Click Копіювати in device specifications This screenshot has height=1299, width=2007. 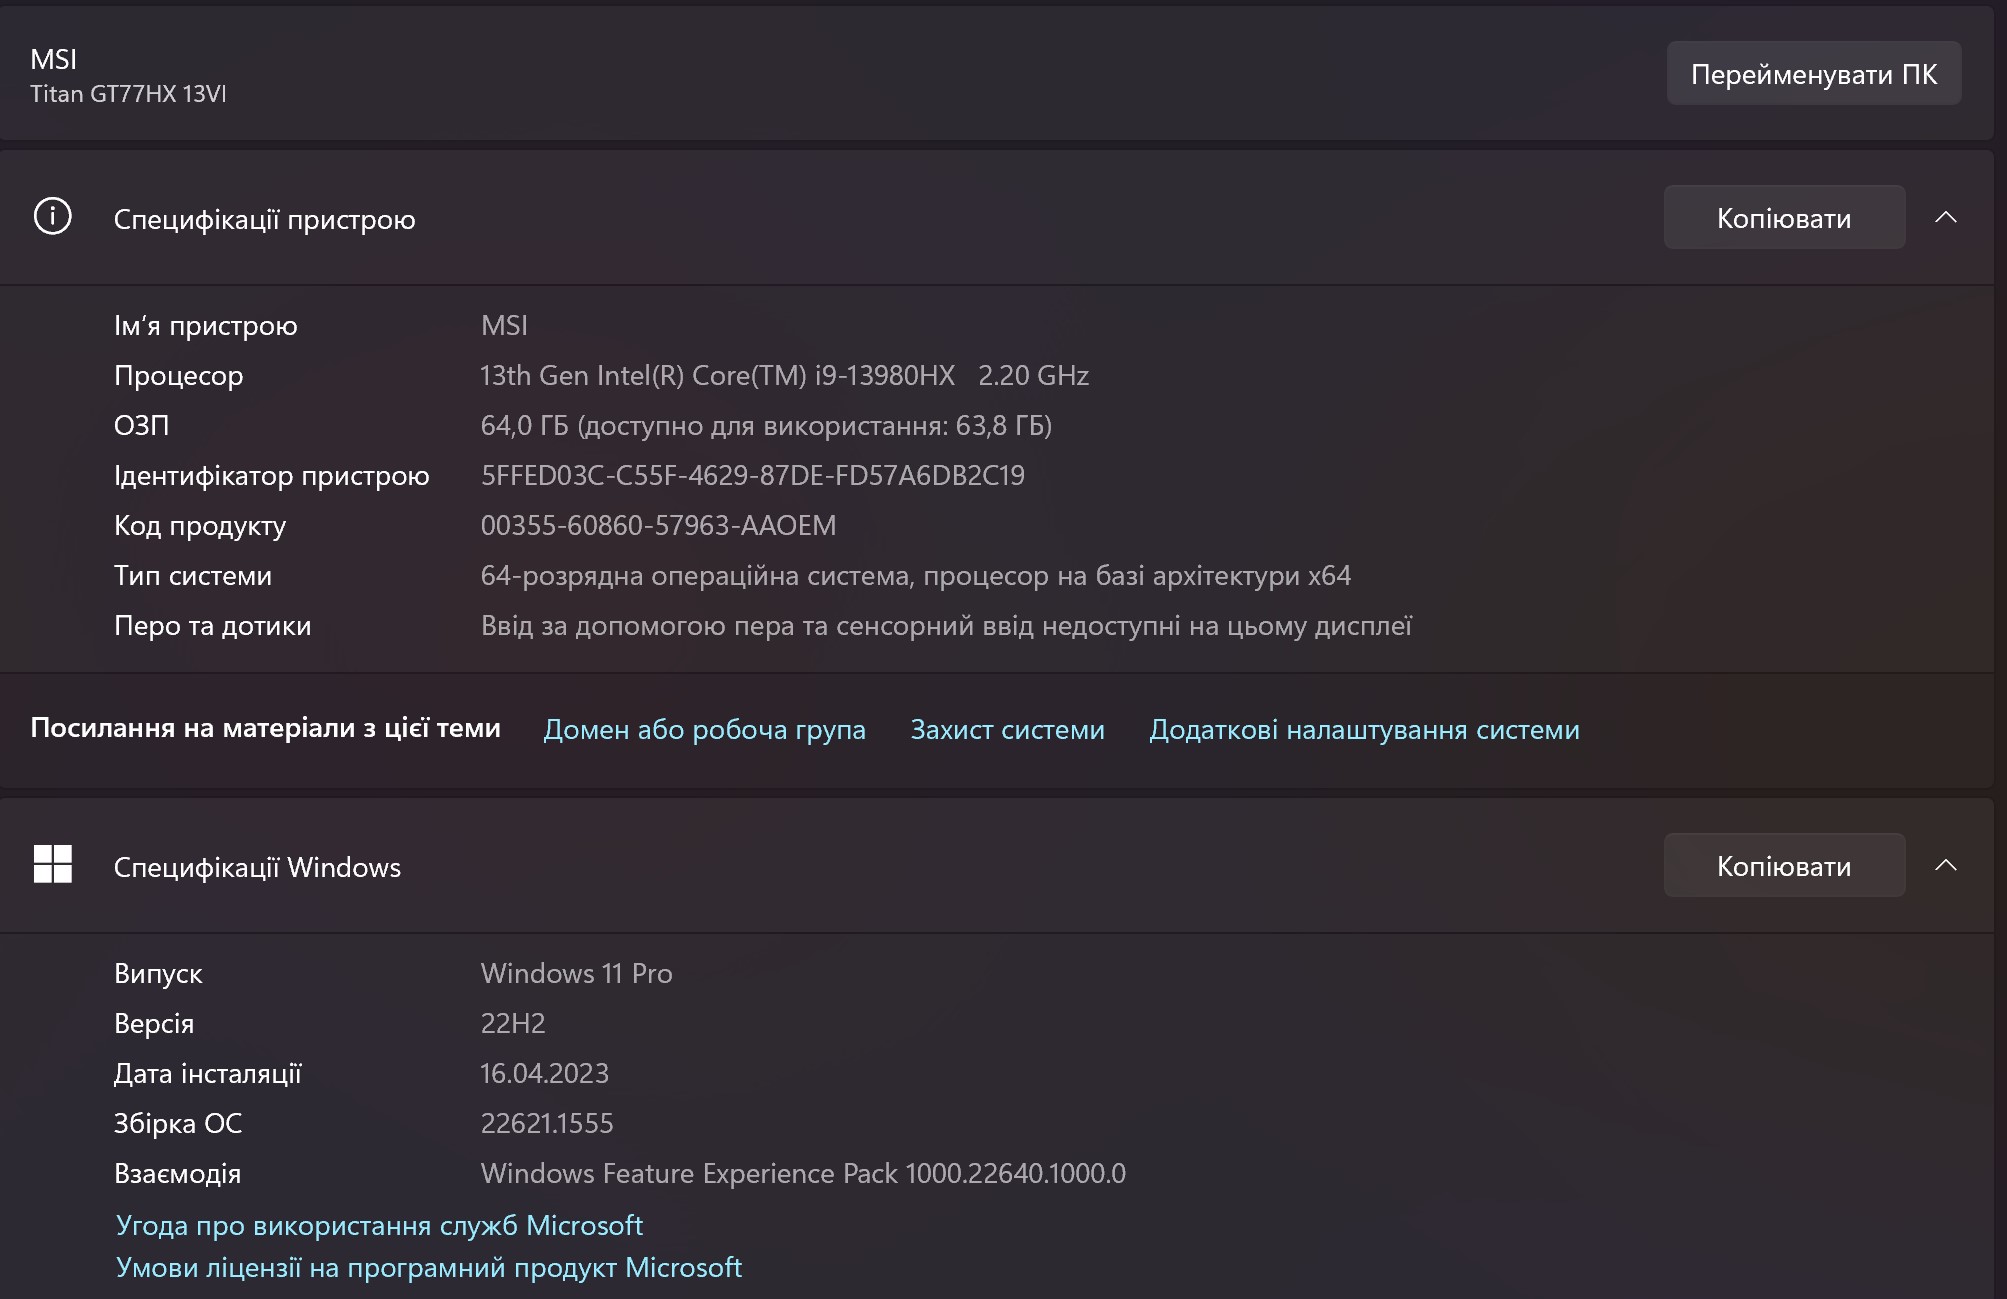click(x=1783, y=217)
